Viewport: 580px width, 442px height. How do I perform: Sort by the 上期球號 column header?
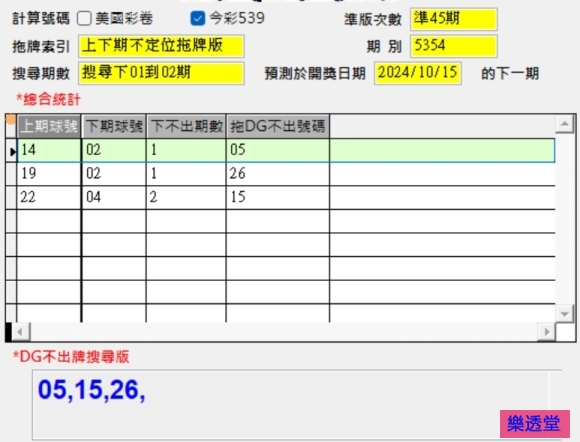pos(49,126)
